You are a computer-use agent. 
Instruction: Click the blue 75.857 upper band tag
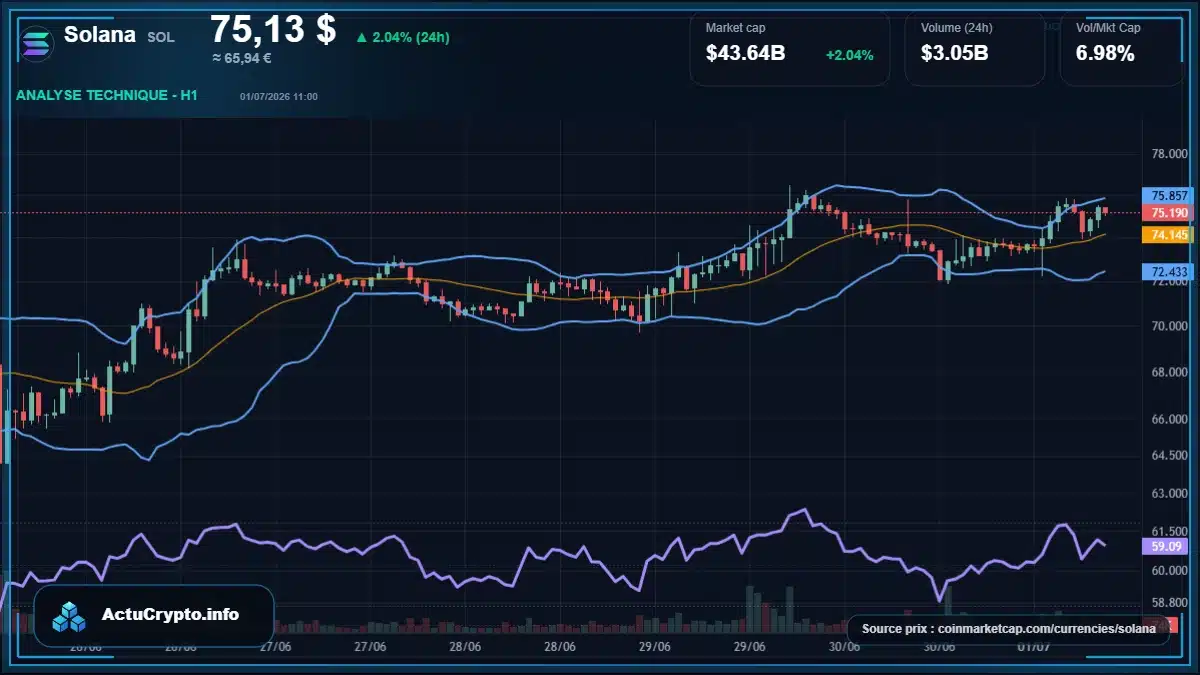[1168, 196]
